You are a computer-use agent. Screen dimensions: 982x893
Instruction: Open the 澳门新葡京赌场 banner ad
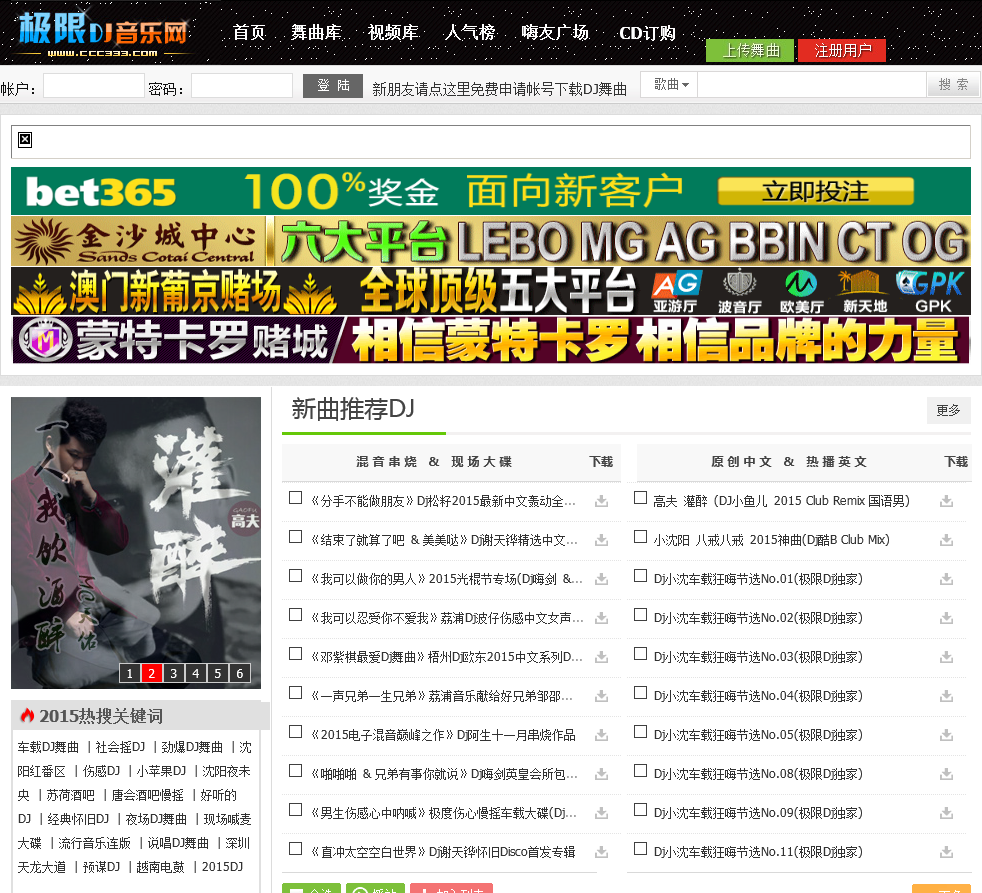491,291
